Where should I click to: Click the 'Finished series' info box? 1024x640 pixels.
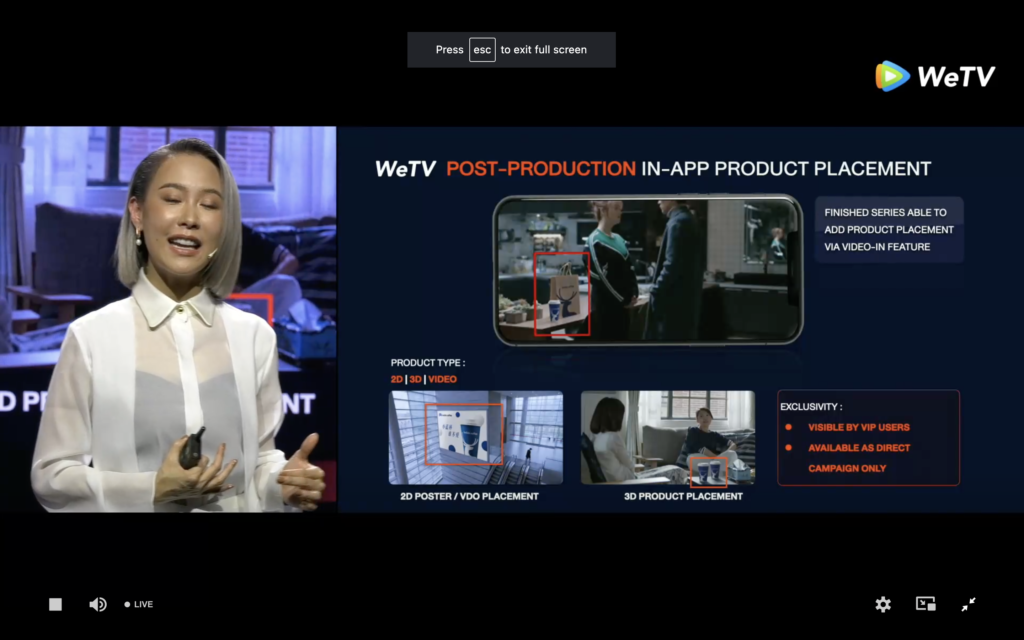[x=888, y=229]
